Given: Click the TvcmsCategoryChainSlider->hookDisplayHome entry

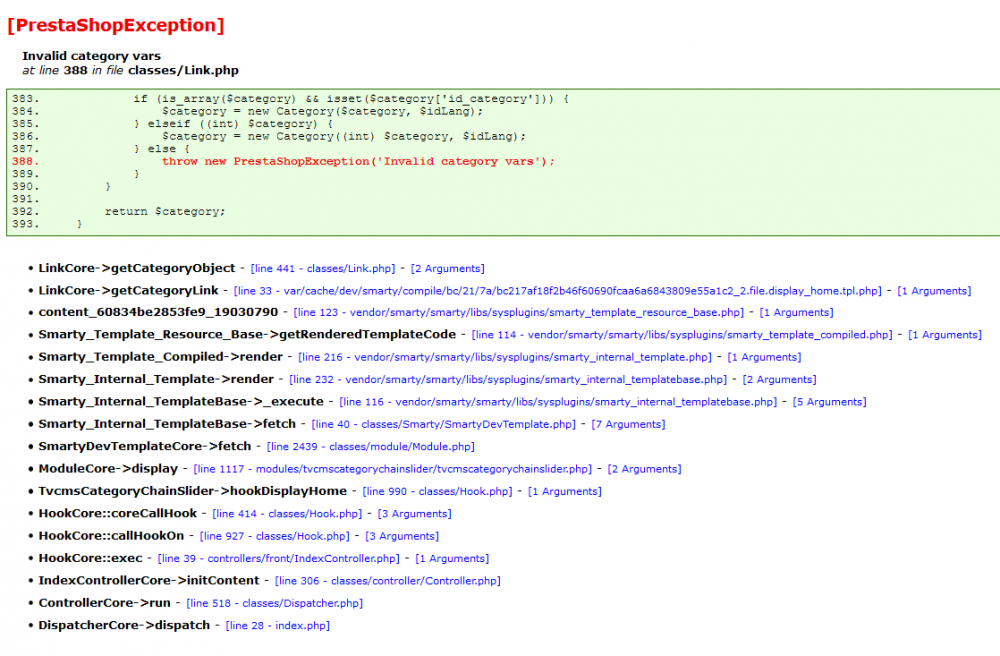Looking at the screenshot, I should [x=193, y=492].
